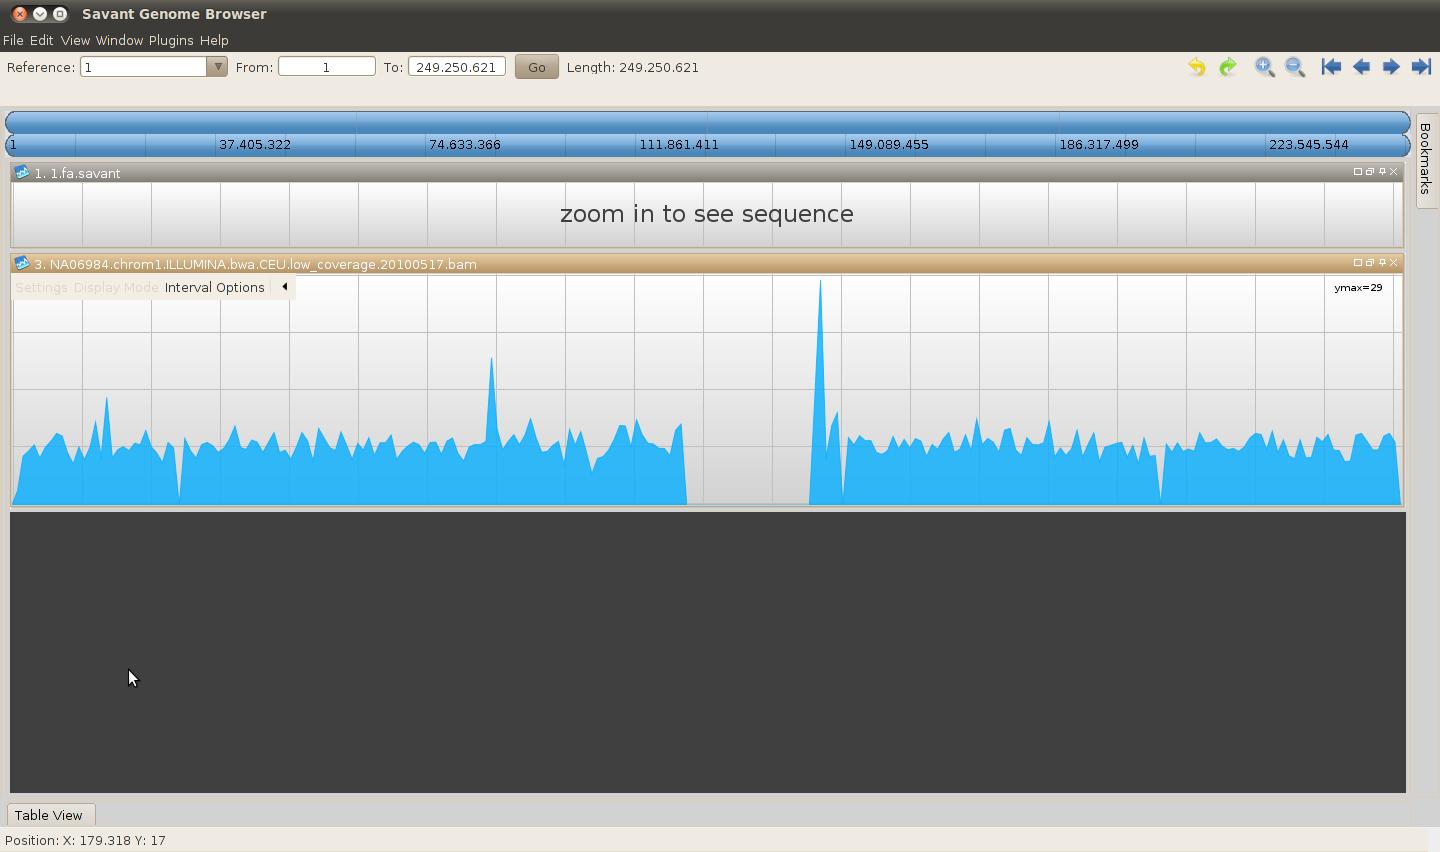
Task: Open the Edit menu
Action: 41,40
